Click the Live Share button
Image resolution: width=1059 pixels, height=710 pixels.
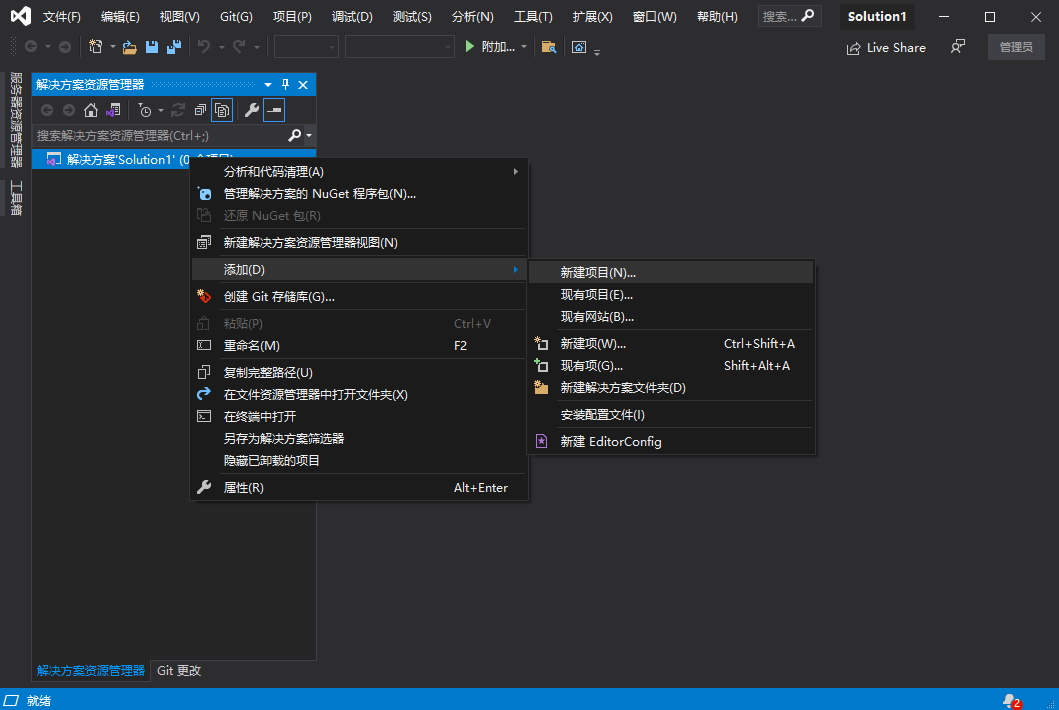[x=886, y=47]
